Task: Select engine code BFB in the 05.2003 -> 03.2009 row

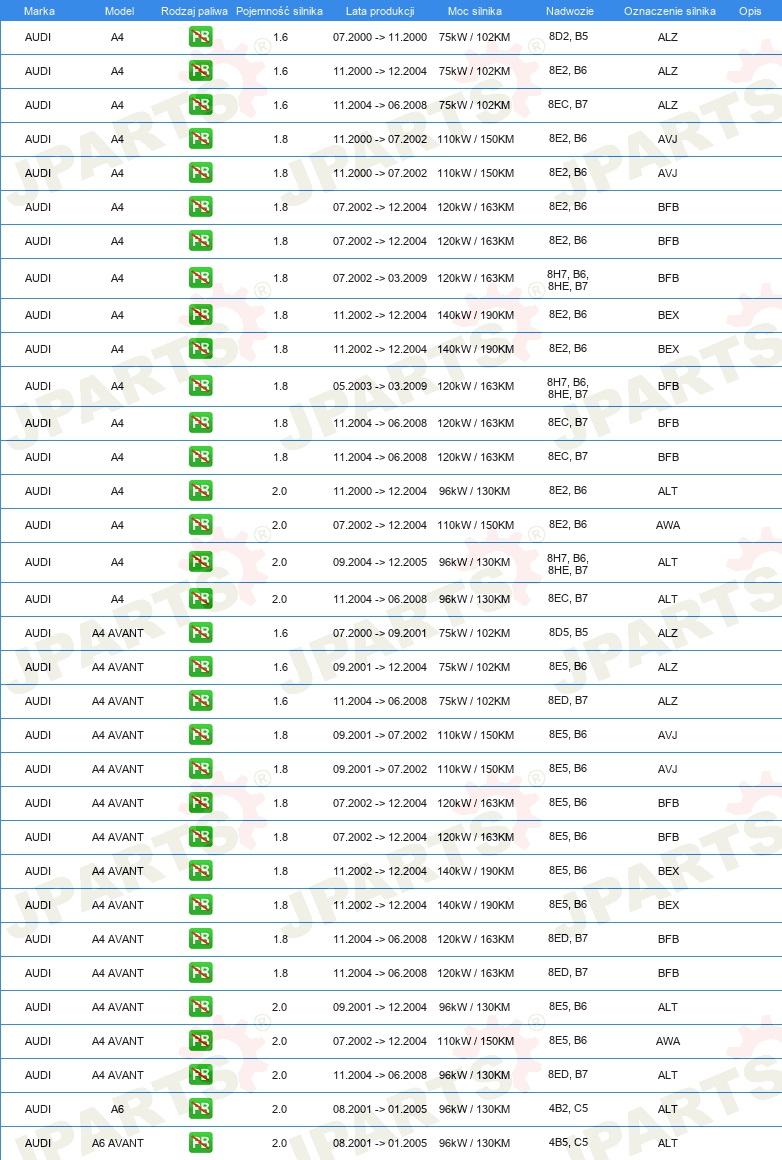Action: click(668, 386)
